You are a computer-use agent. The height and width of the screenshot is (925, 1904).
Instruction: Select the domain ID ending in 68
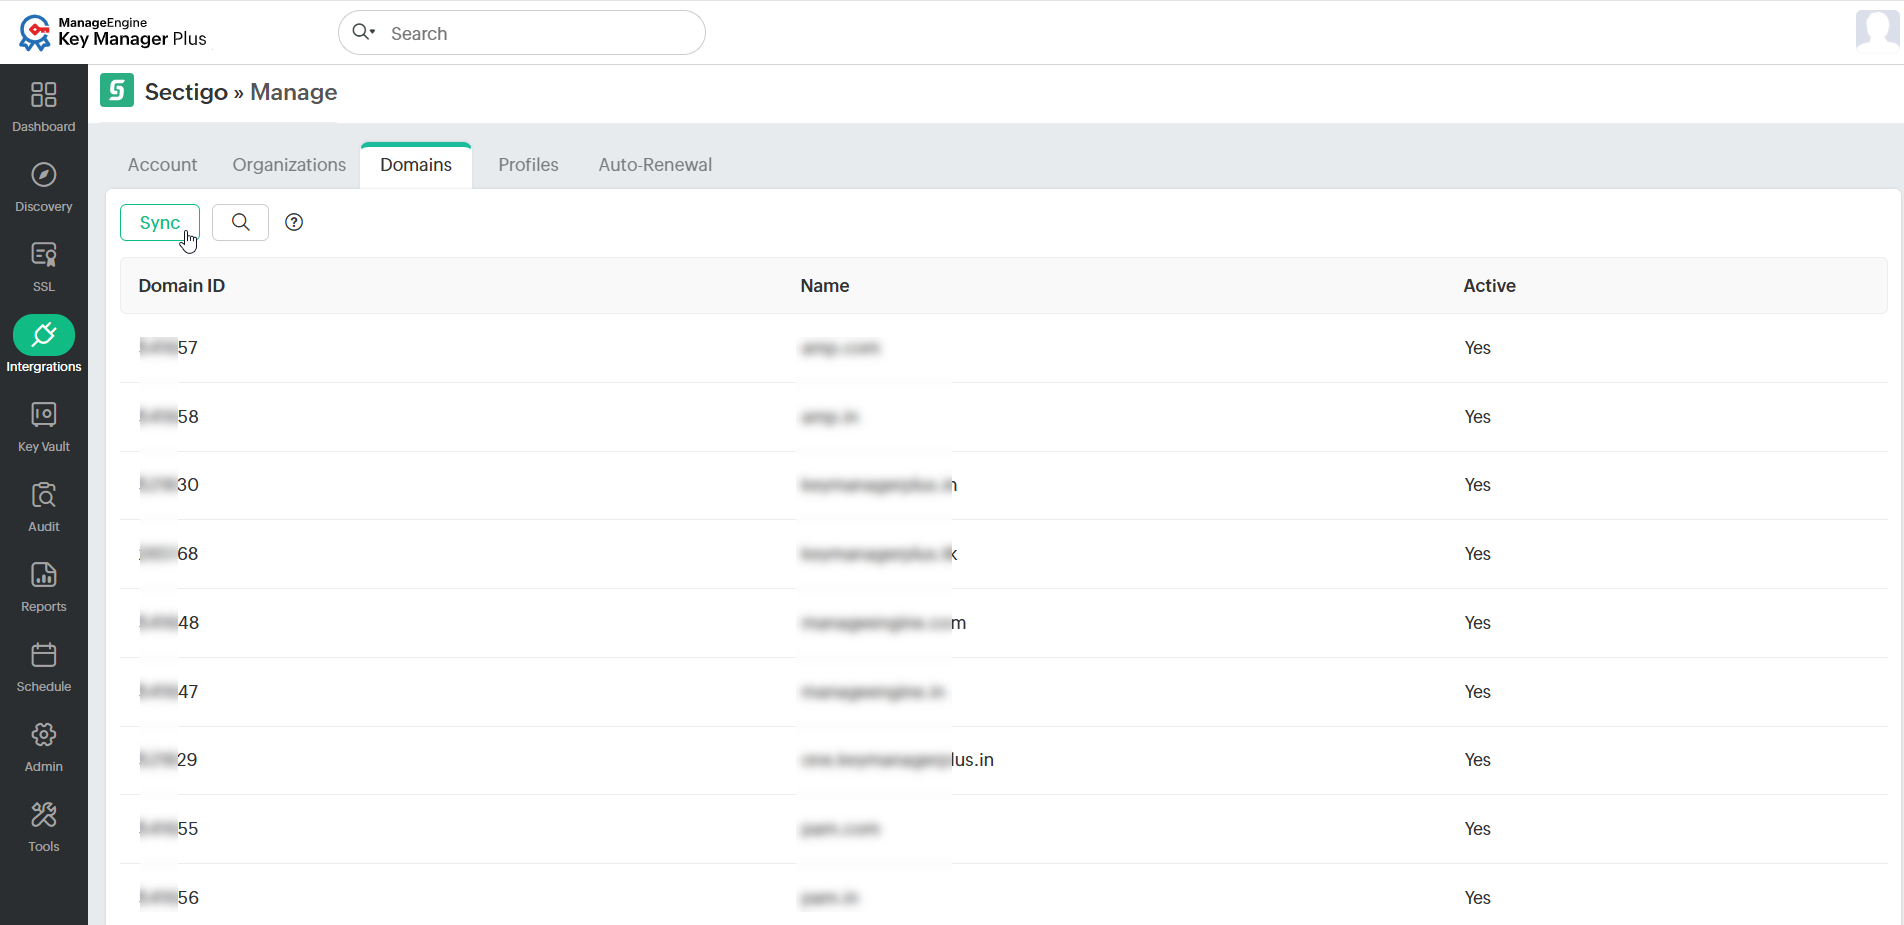click(x=169, y=554)
